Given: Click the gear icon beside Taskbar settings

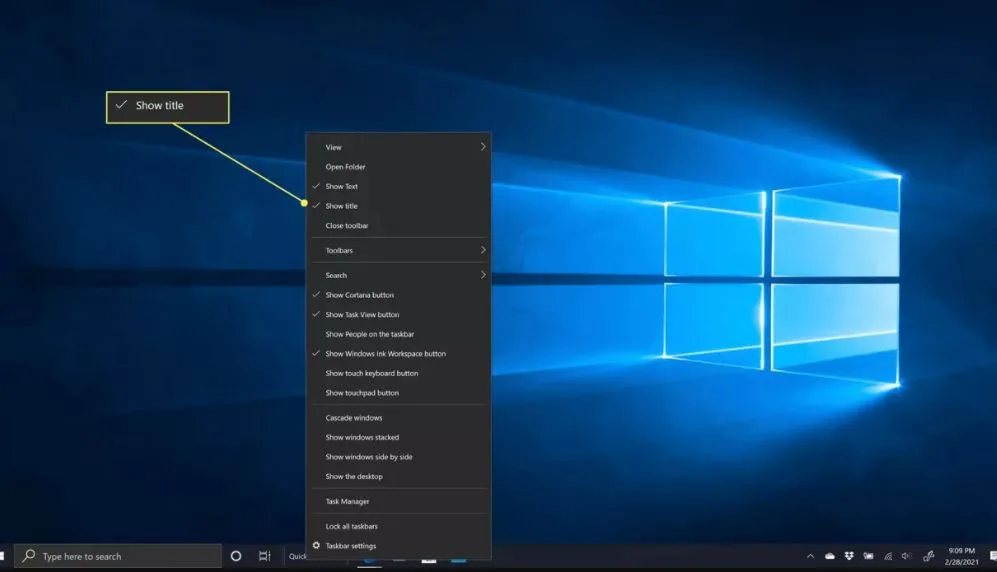Looking at the screenshot, I should (x=316, y=545).
